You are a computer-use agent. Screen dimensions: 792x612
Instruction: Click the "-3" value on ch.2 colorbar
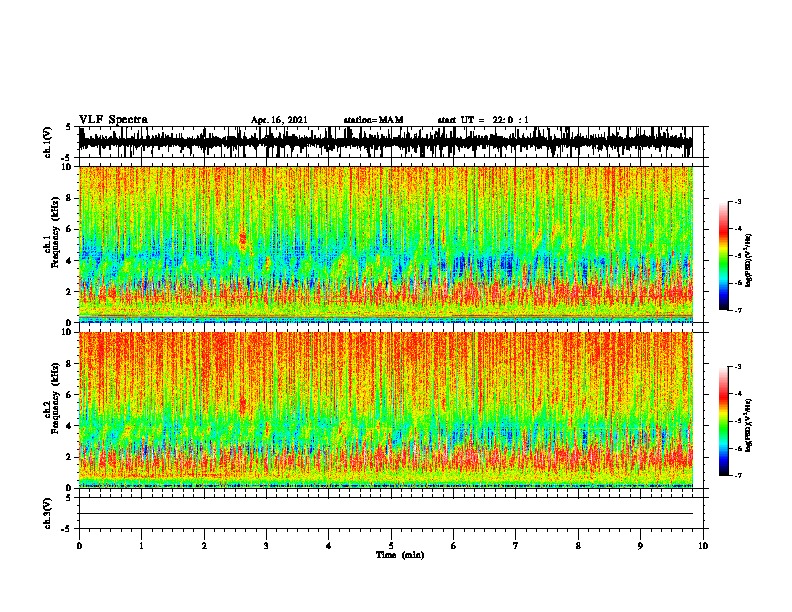738,367
